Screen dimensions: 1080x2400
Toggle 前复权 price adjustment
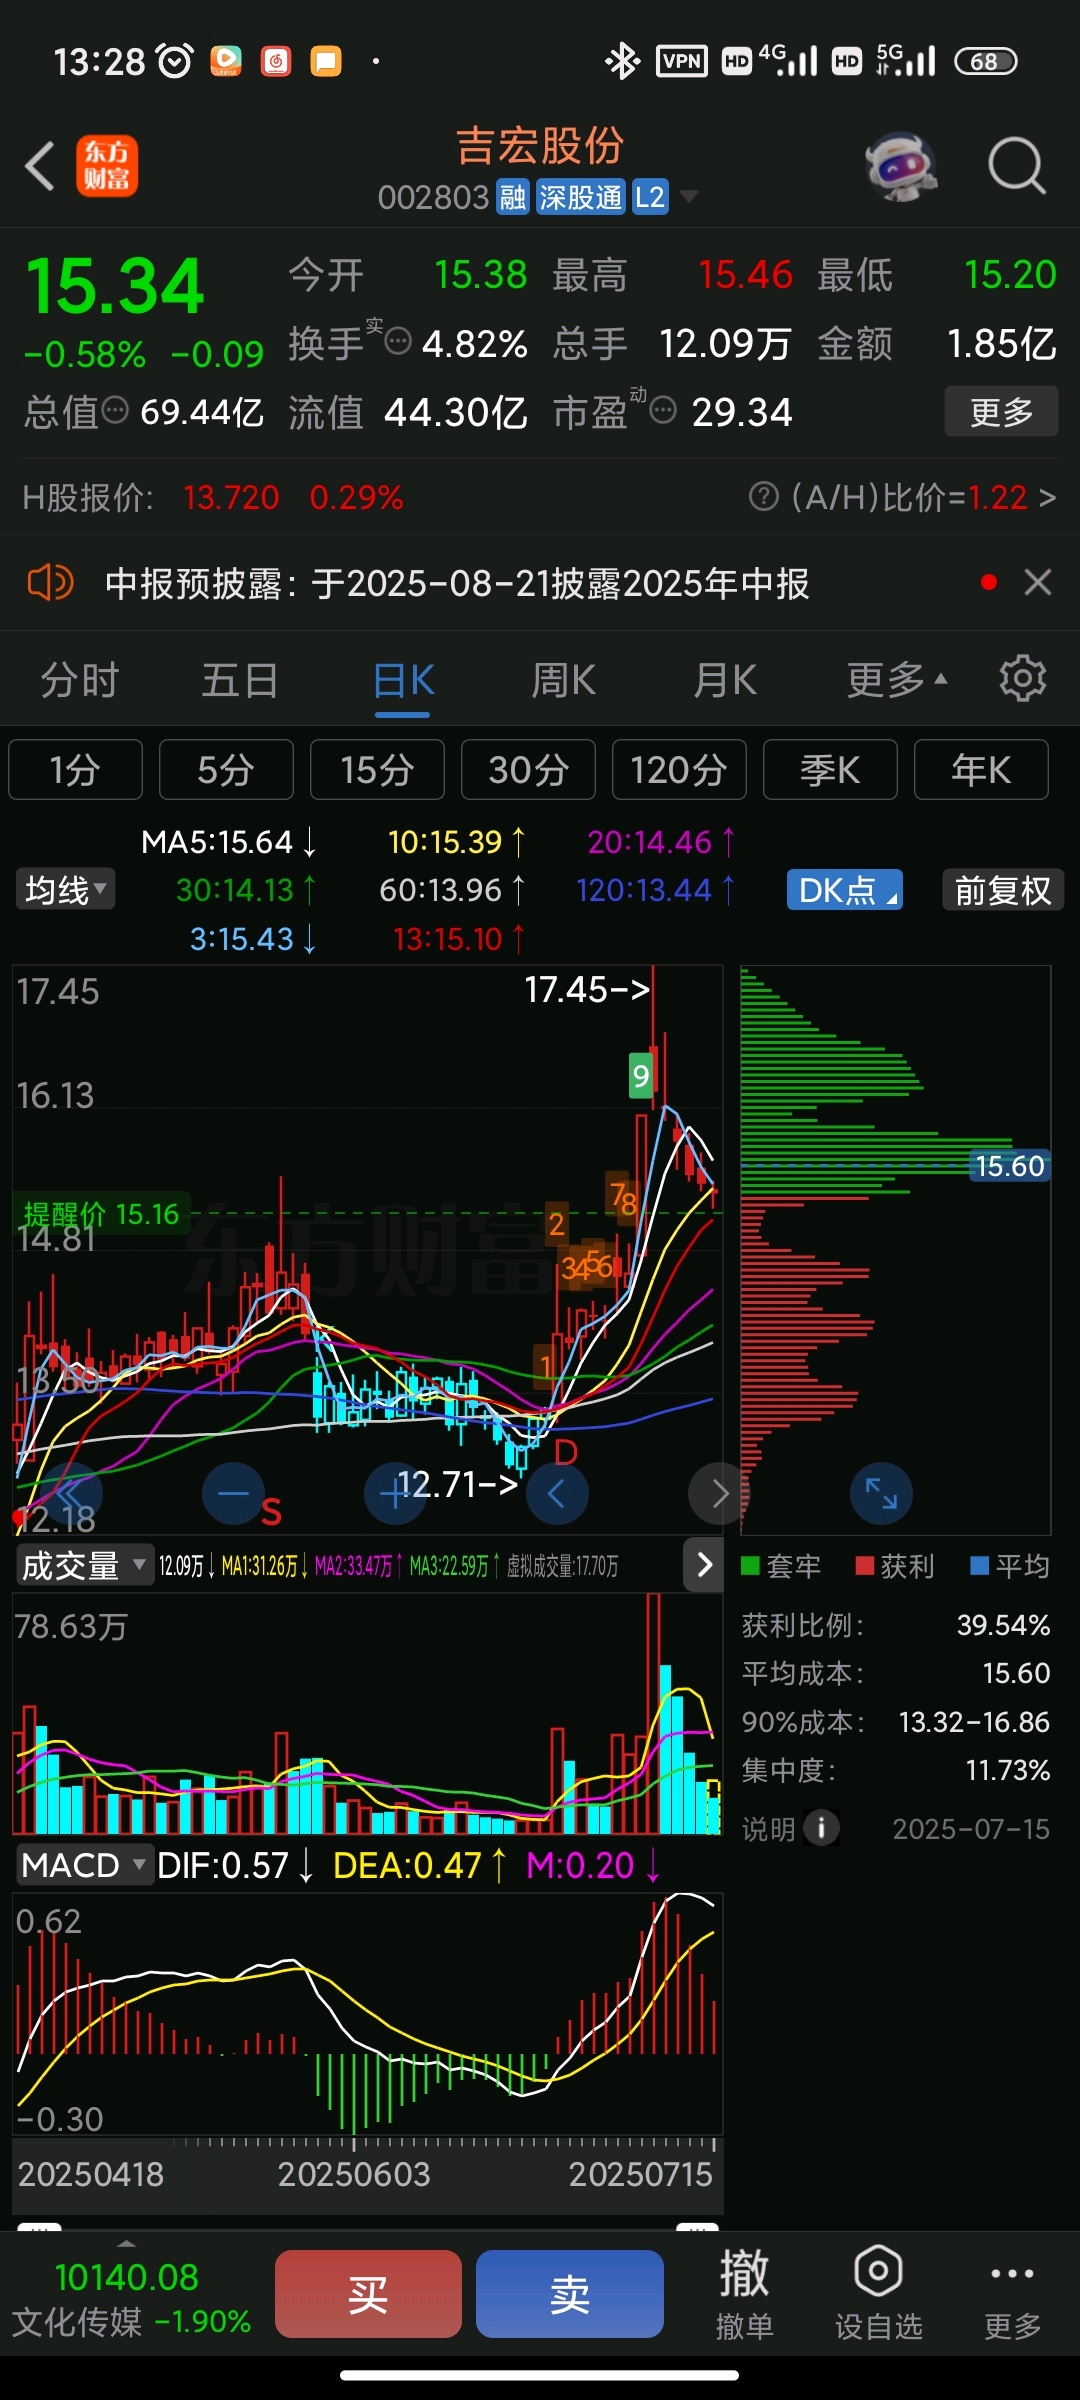(1002, 890)
